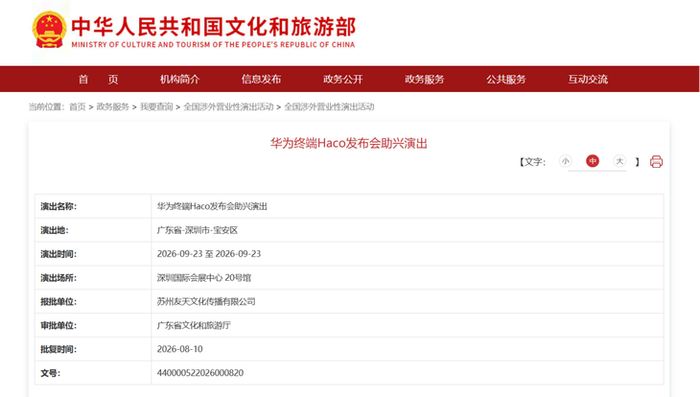Viewport: 700px width, 397px height.
Task: Open the 信息发布 menu
Action: click(x=261, y=79)
